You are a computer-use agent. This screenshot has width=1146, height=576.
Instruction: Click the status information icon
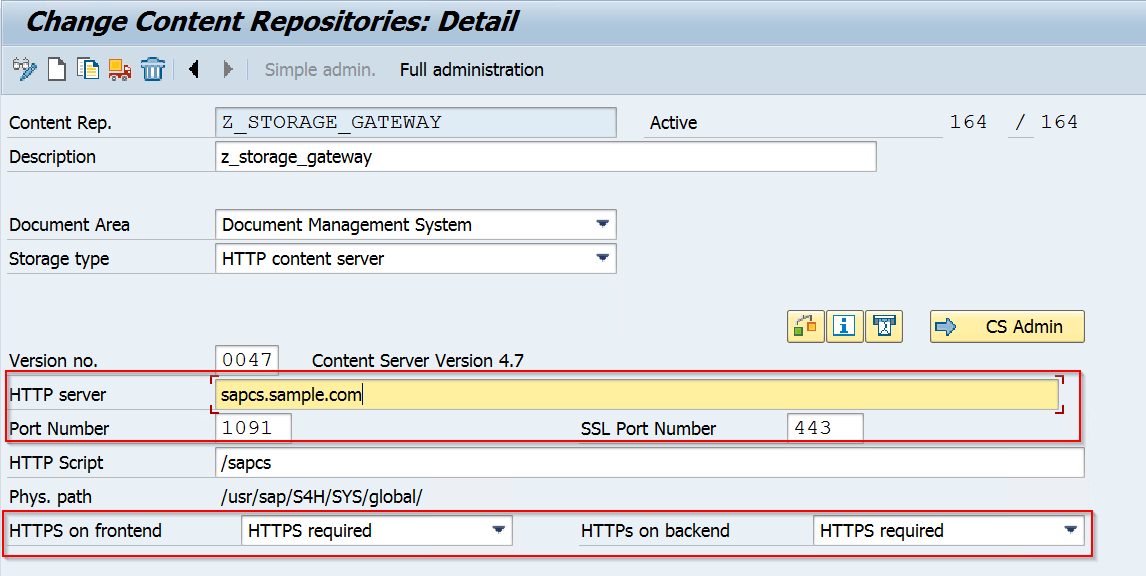(x=844, y=327)
